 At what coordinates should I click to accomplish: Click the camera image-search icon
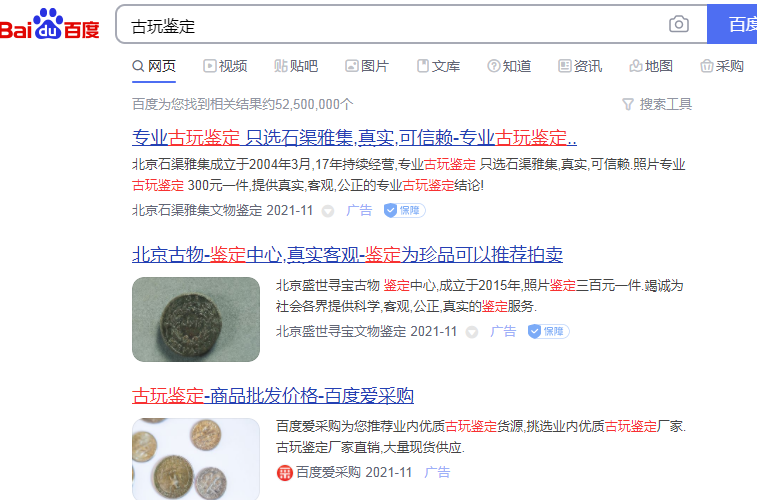[678, 24]
